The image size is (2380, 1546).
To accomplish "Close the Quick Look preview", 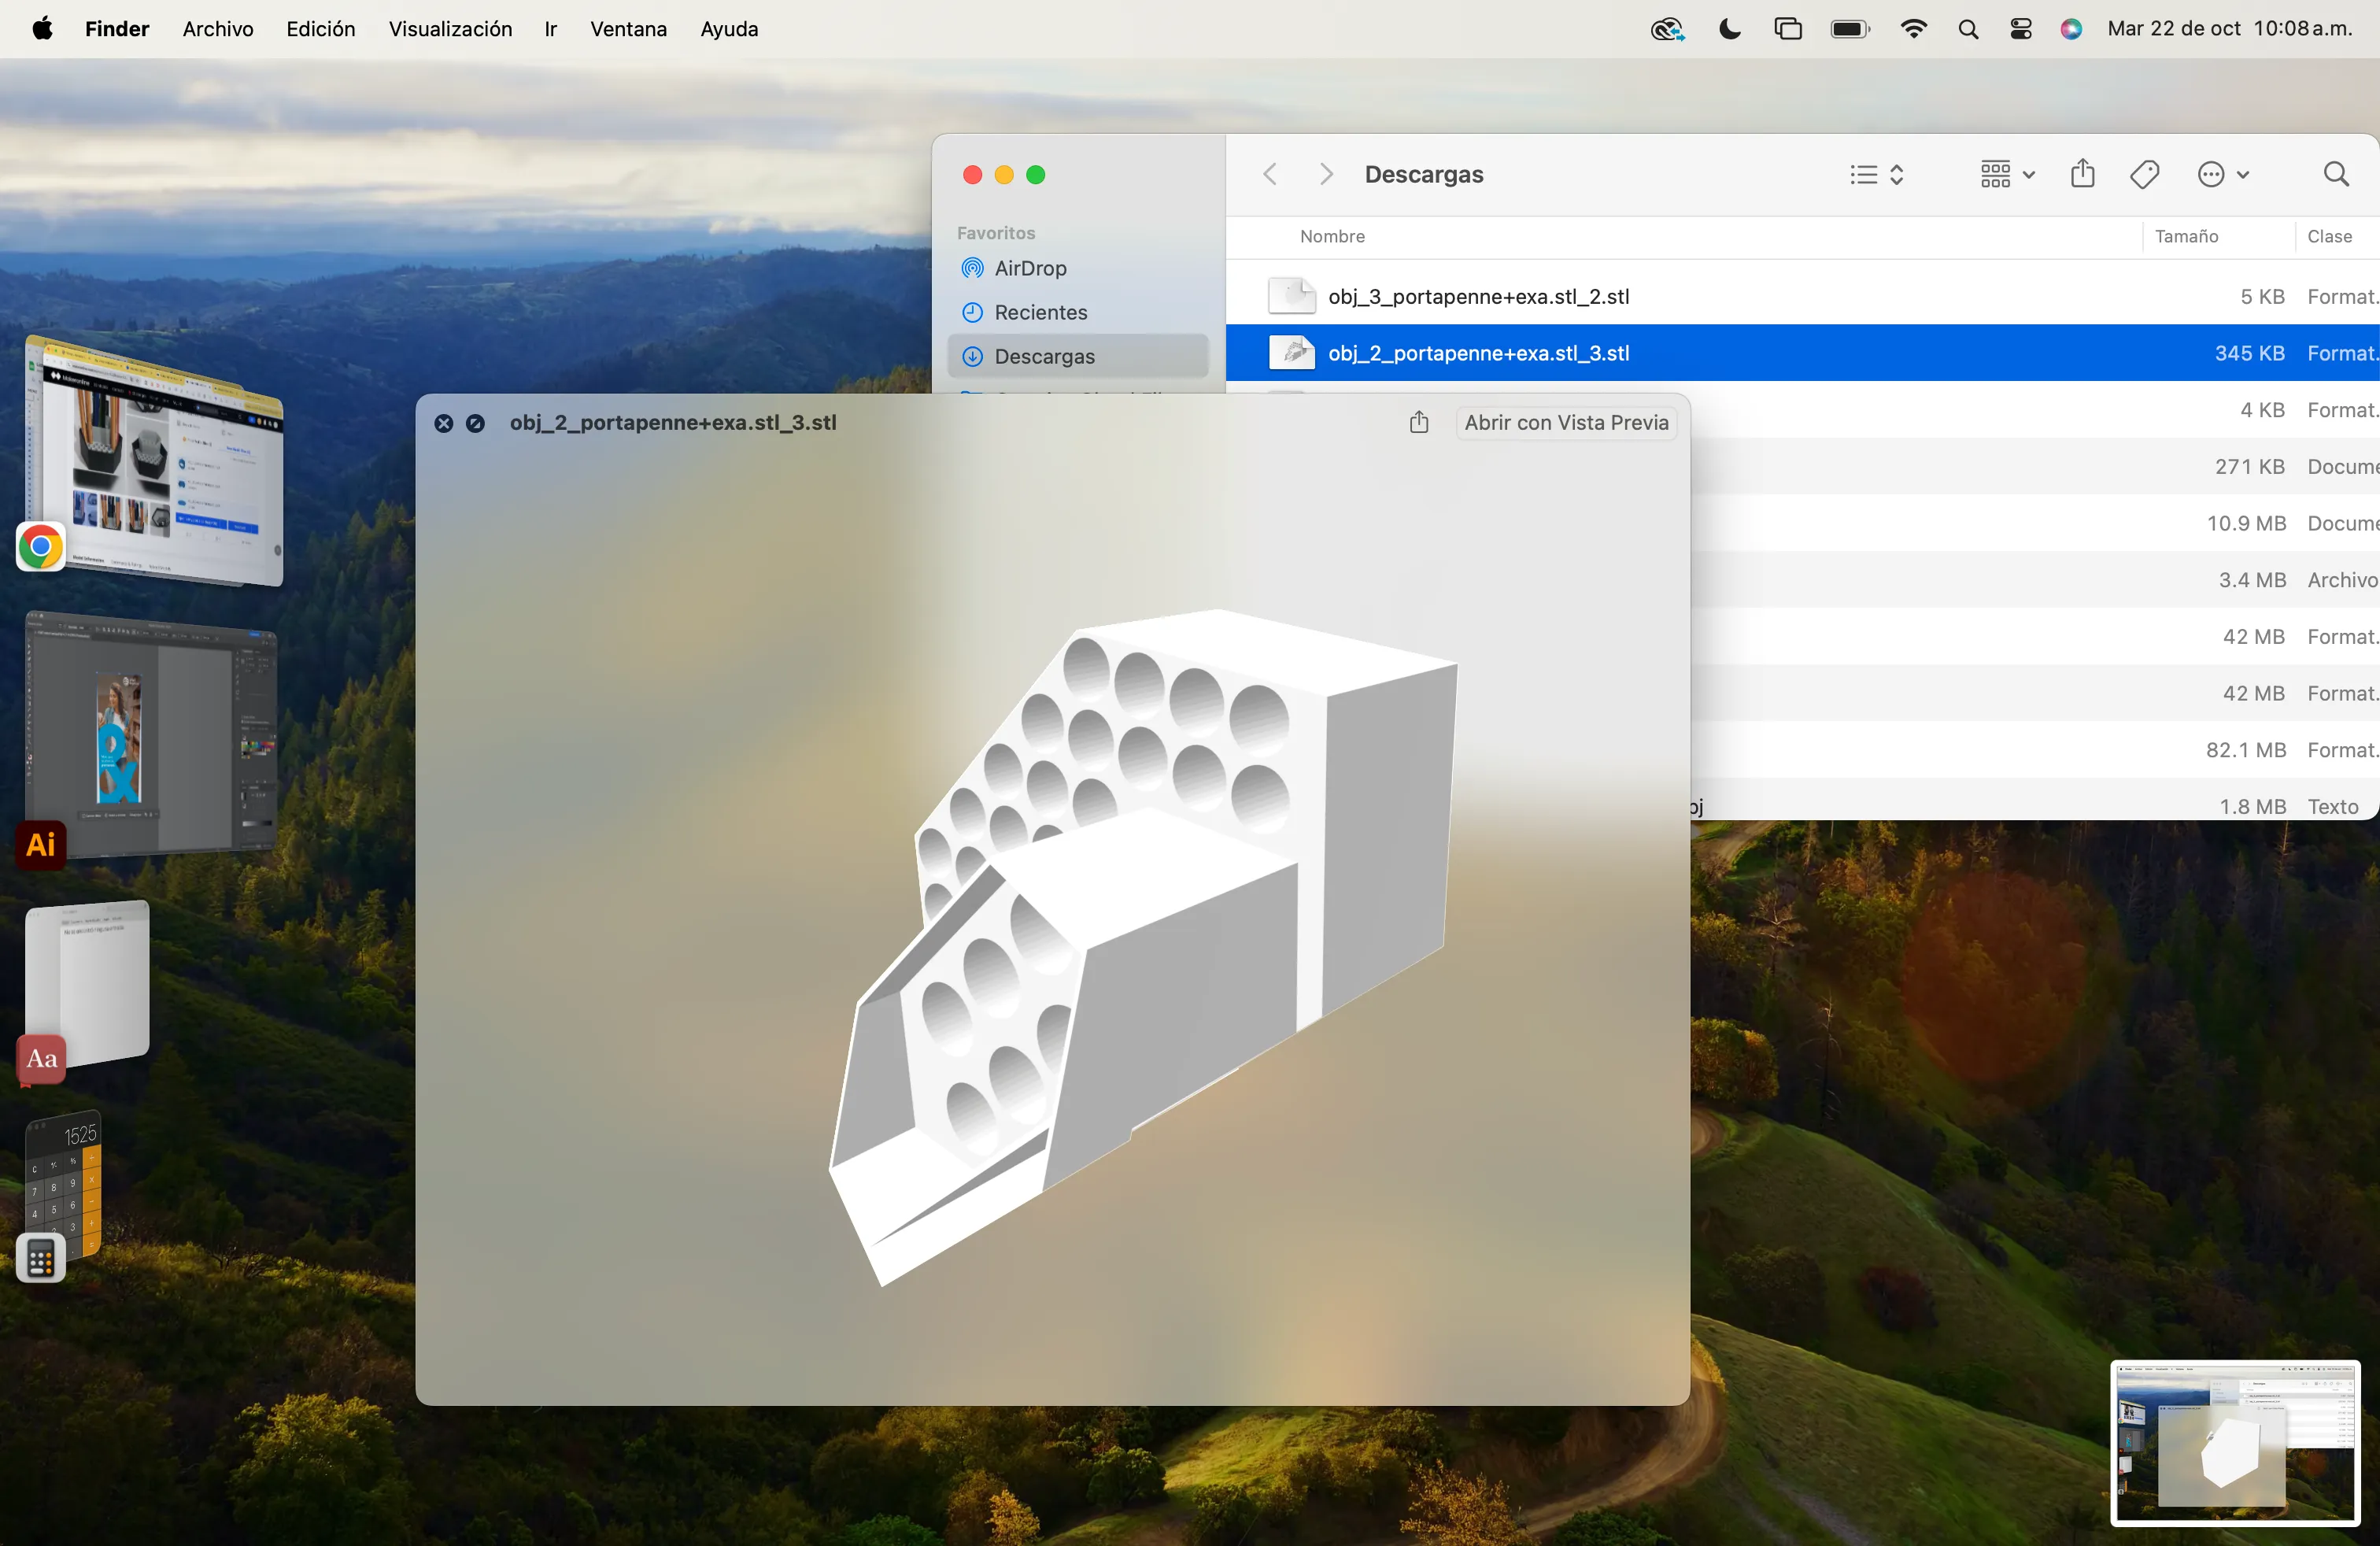I will (444, 423).
